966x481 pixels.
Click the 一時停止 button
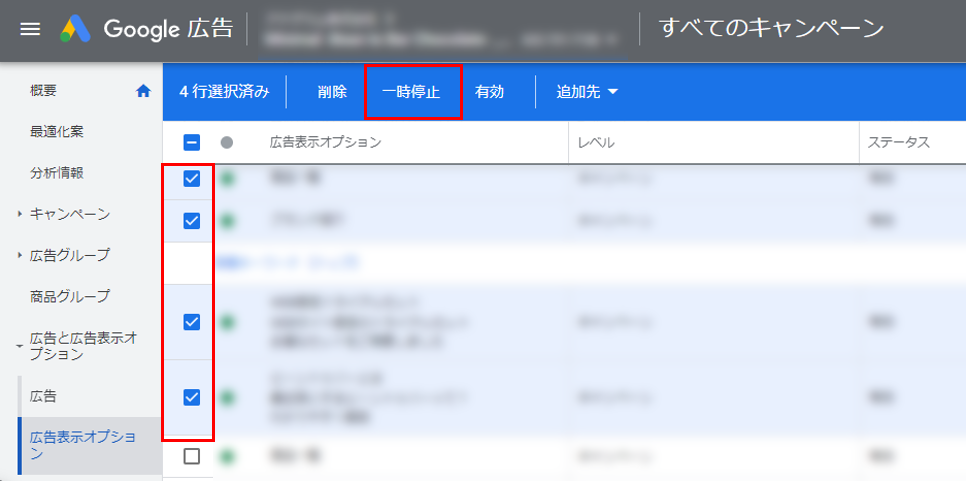(x=411, y=92)
